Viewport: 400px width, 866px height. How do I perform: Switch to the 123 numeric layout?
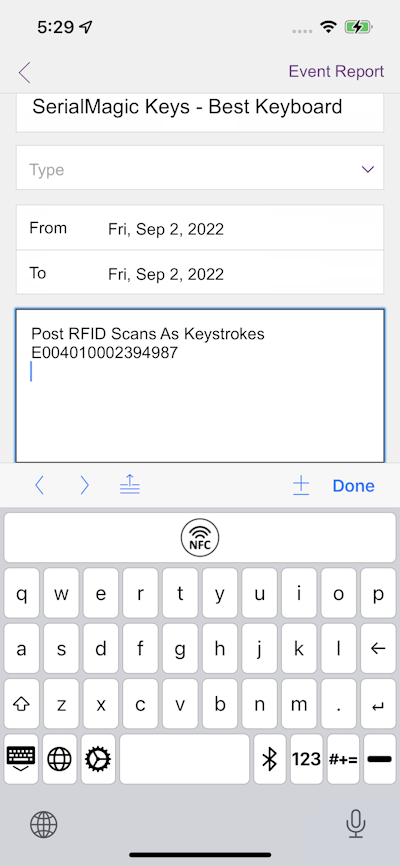(306, 759)
